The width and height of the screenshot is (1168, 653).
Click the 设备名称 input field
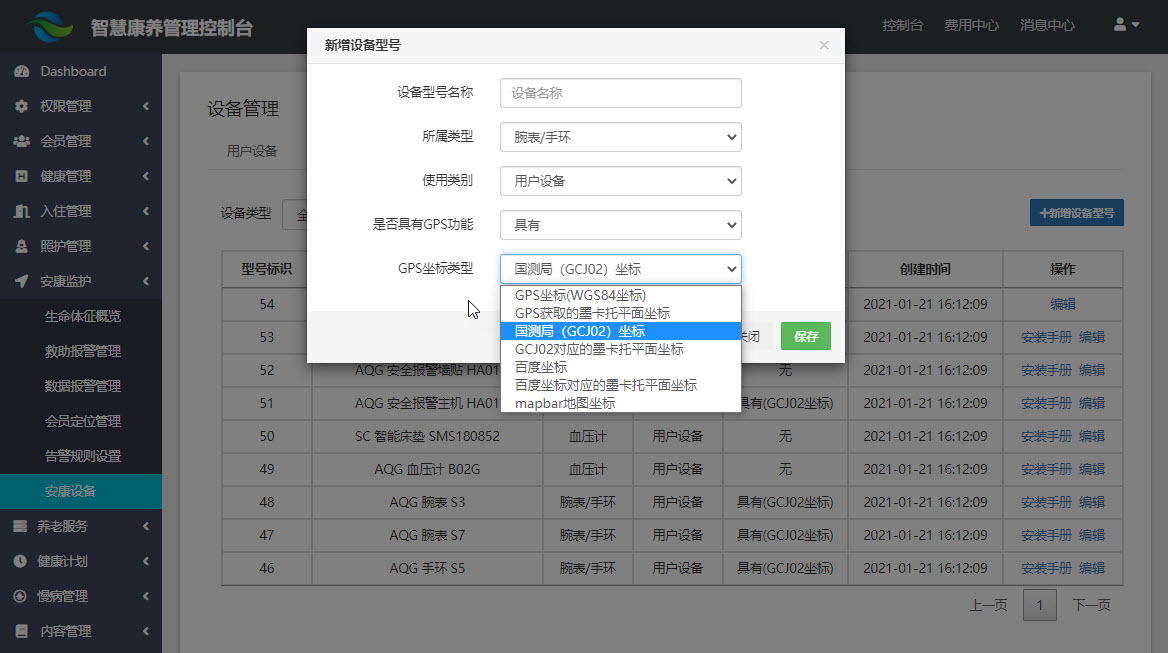click(620, 93)
